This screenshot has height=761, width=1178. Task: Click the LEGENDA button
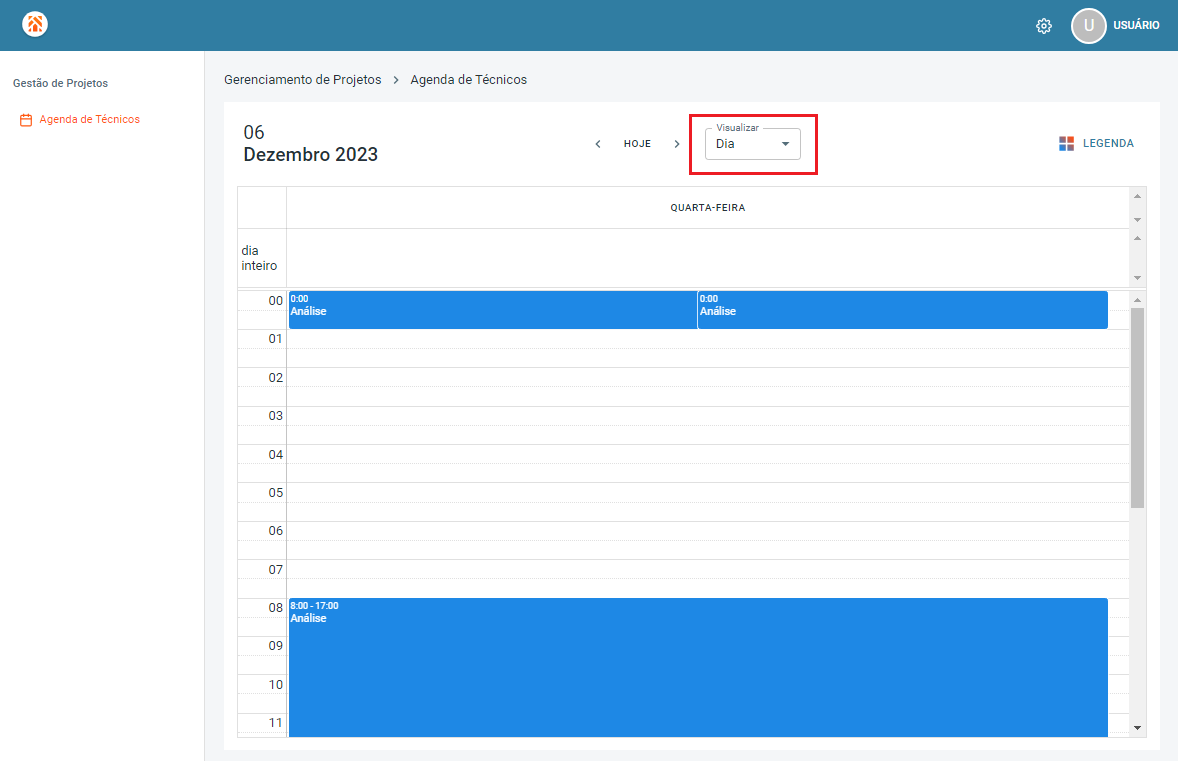click(1108, 143)
